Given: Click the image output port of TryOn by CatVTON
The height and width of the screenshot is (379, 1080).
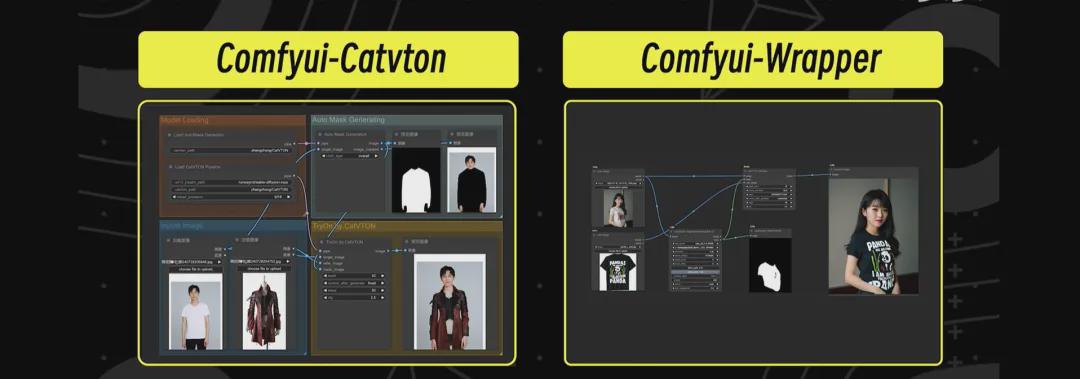Looking at the screenshot, I should (388, 251).
